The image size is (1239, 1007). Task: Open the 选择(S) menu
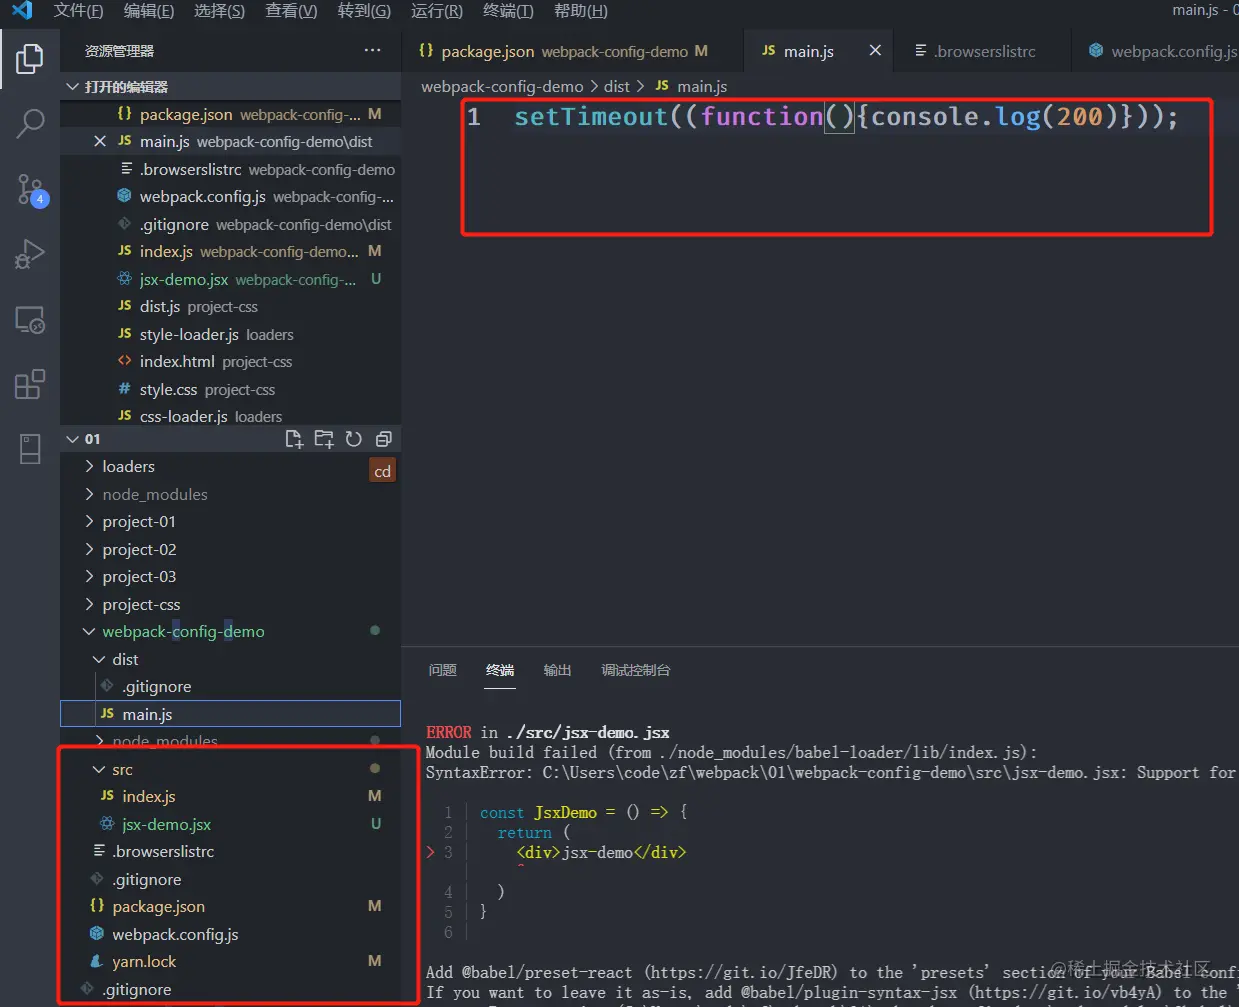pos(219,10)
